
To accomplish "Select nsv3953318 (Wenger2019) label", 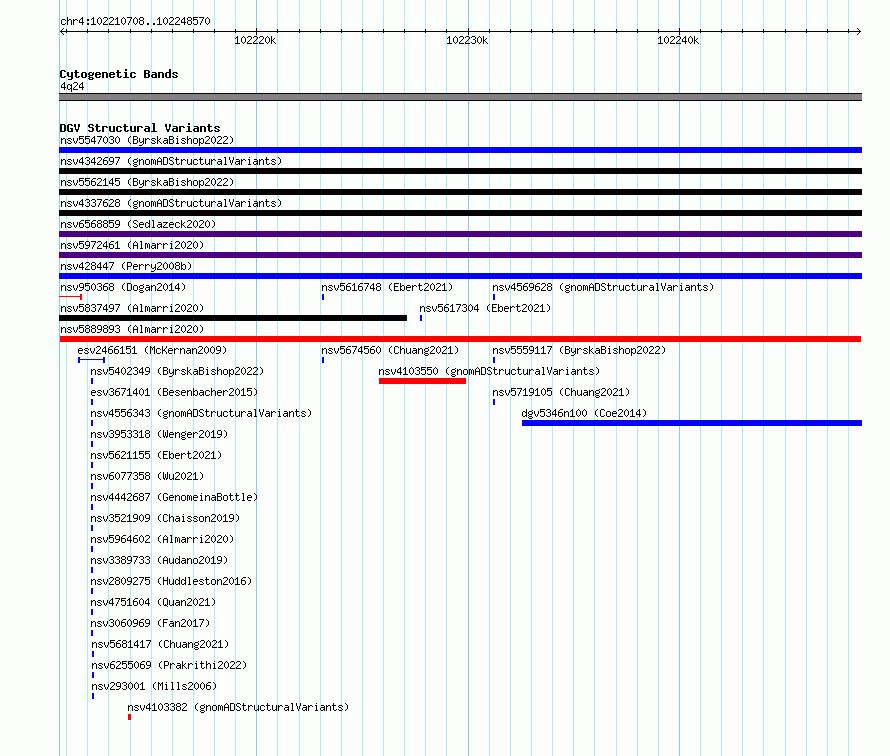I will point(159,434).
